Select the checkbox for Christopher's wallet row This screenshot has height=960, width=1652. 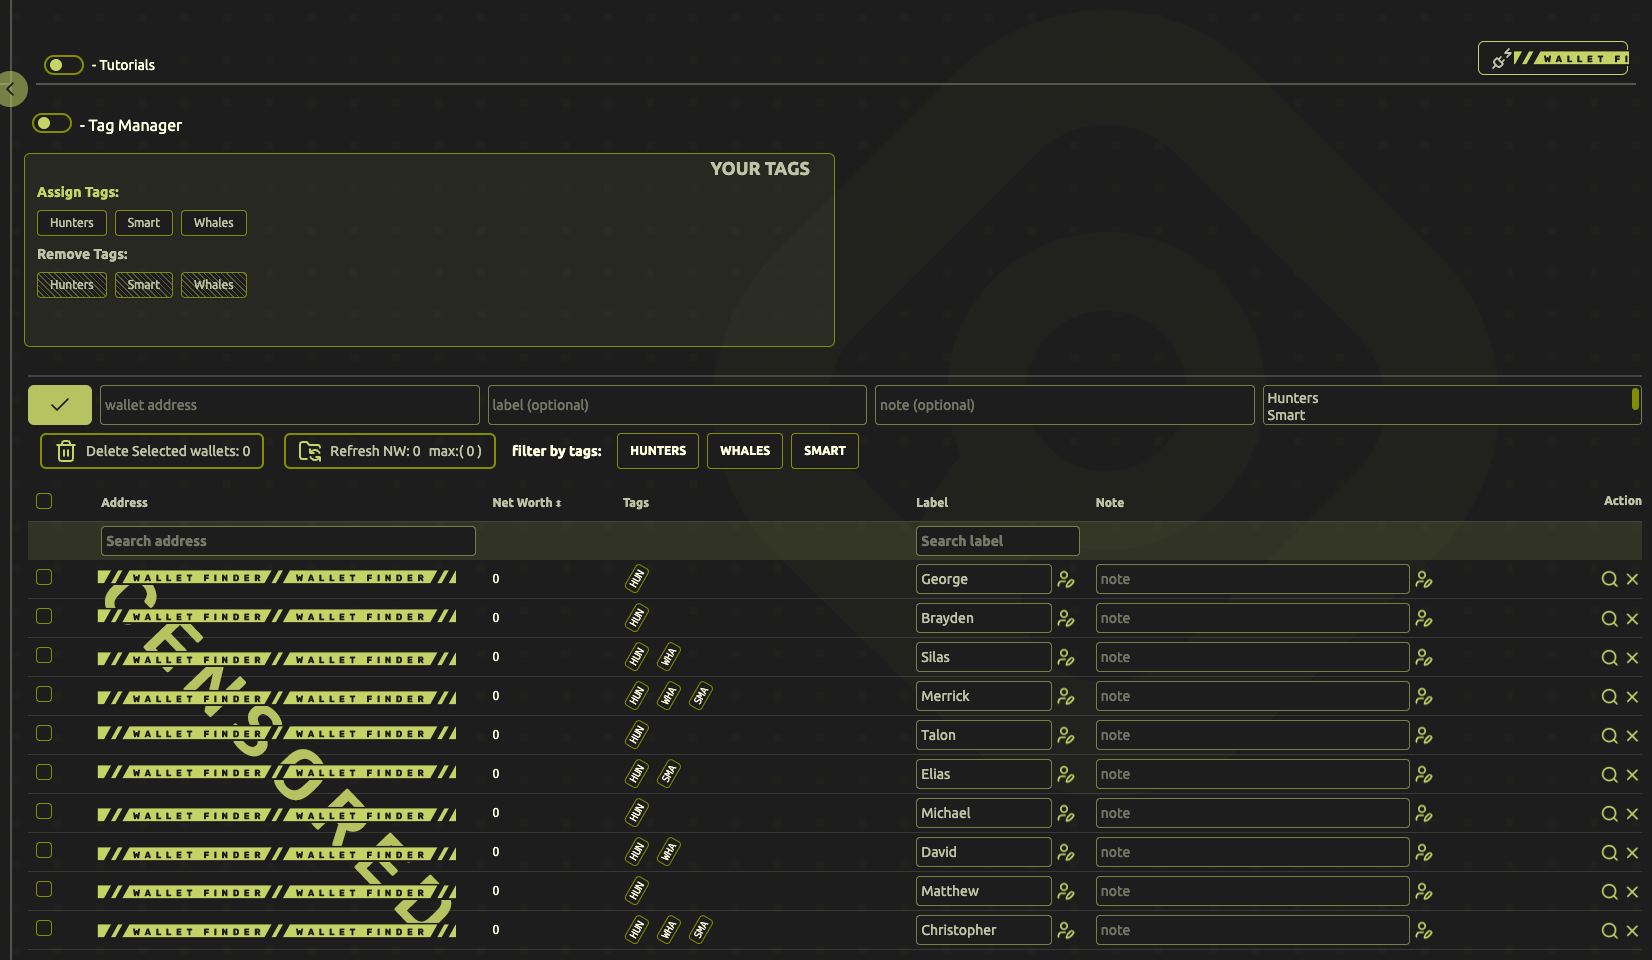click(44, 928)
